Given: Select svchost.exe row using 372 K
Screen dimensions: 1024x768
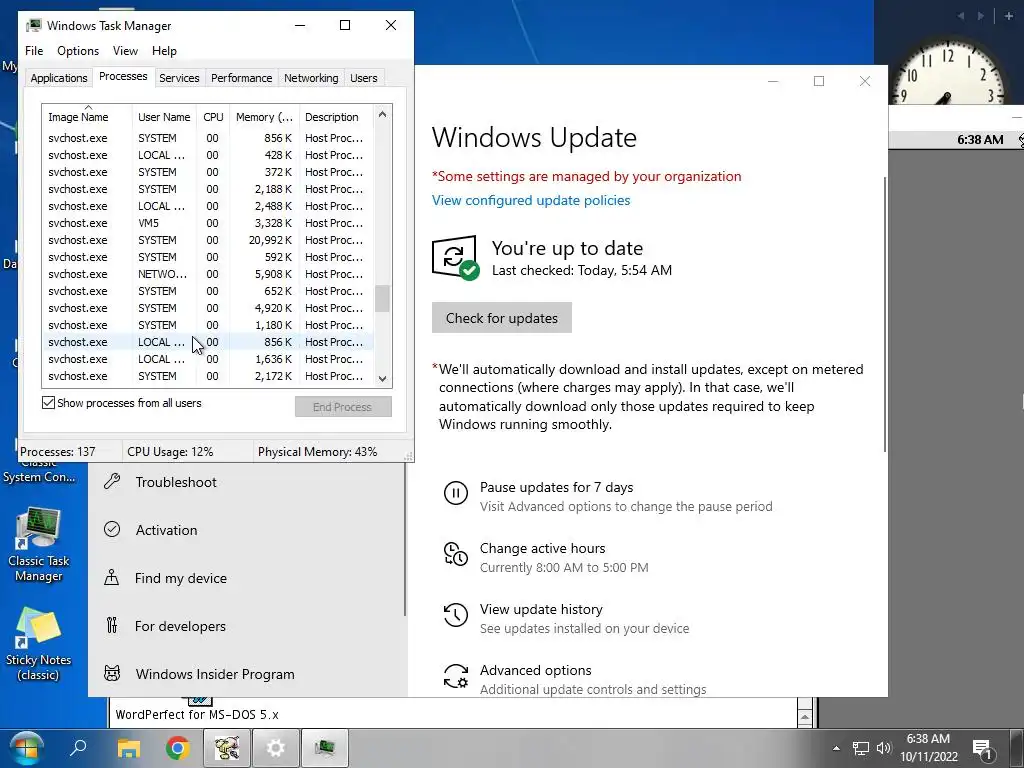Looking at the screenshot, I should (208, 172).
